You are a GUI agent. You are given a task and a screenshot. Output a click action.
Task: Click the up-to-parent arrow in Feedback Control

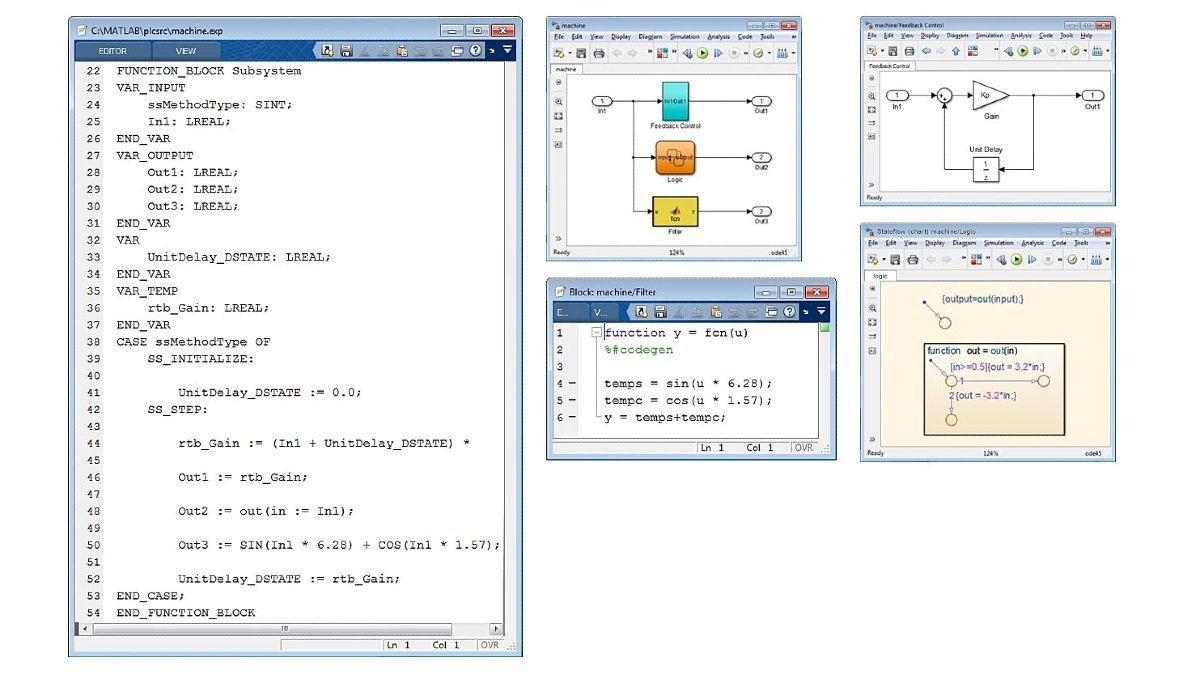point(956,51)
